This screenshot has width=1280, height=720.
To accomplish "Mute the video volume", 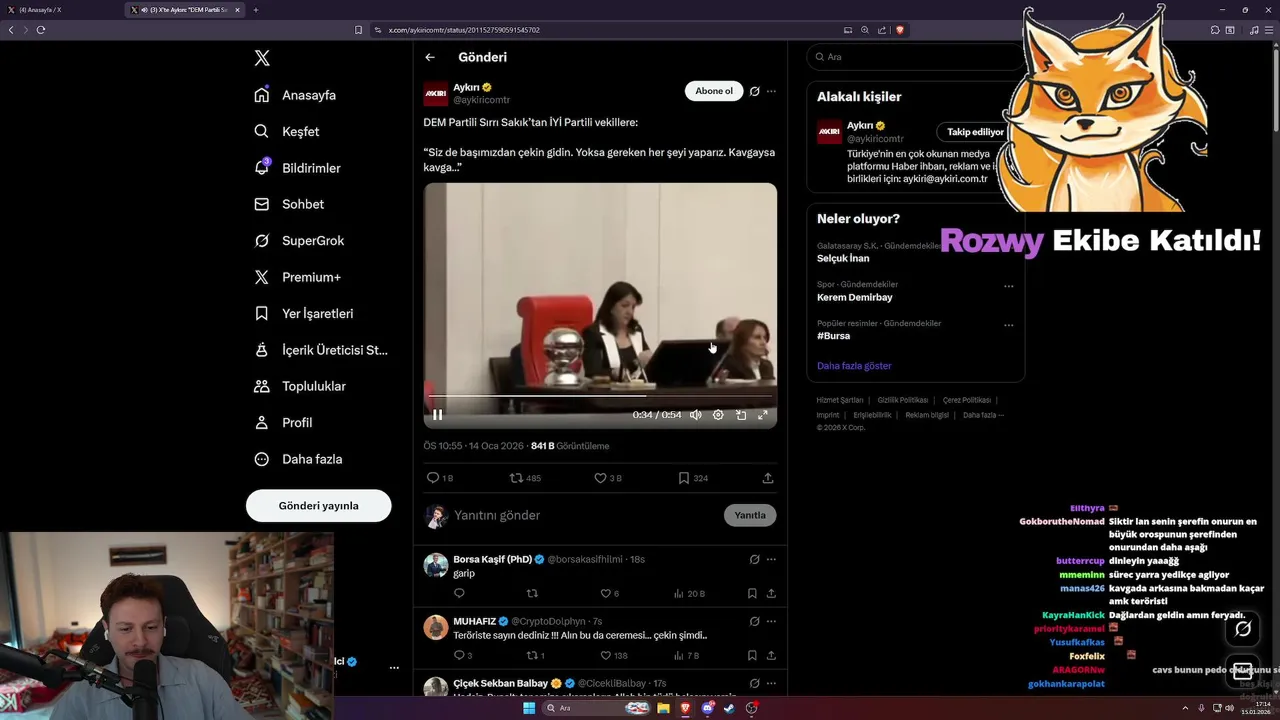I will (695, 415).
